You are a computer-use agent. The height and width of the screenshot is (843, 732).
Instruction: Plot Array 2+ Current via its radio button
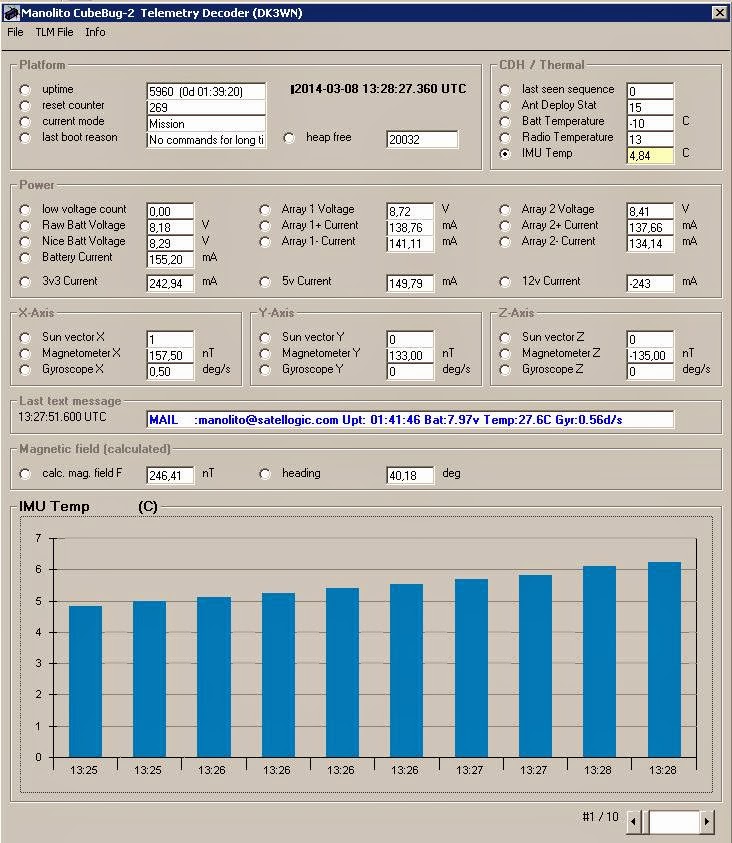[x=505, y=226]
